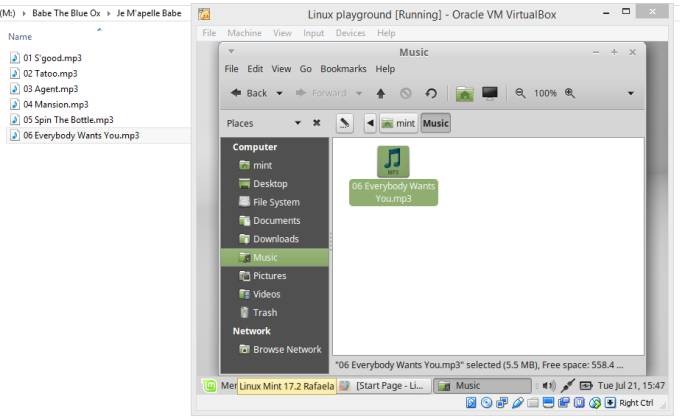Open the Computer toolbar icon
This screenshot has height=419, width=680.
point(490,93)
